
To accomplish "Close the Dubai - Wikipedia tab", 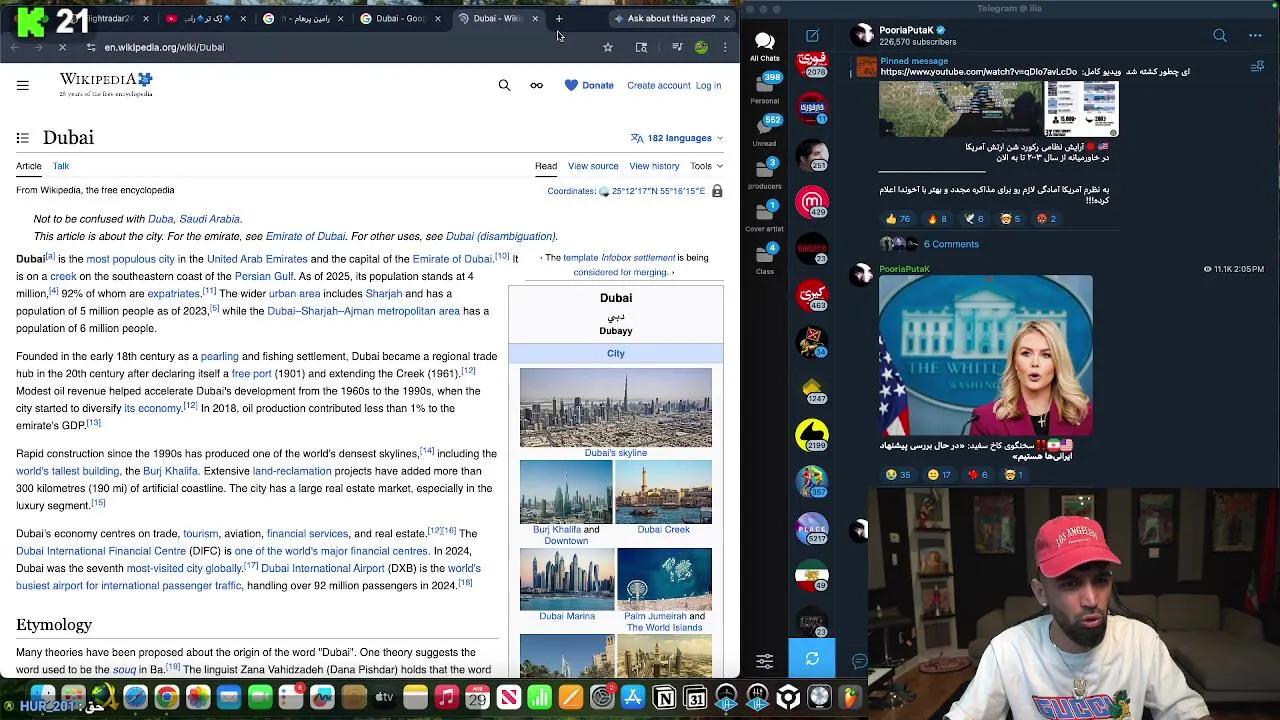I will 535,18.
